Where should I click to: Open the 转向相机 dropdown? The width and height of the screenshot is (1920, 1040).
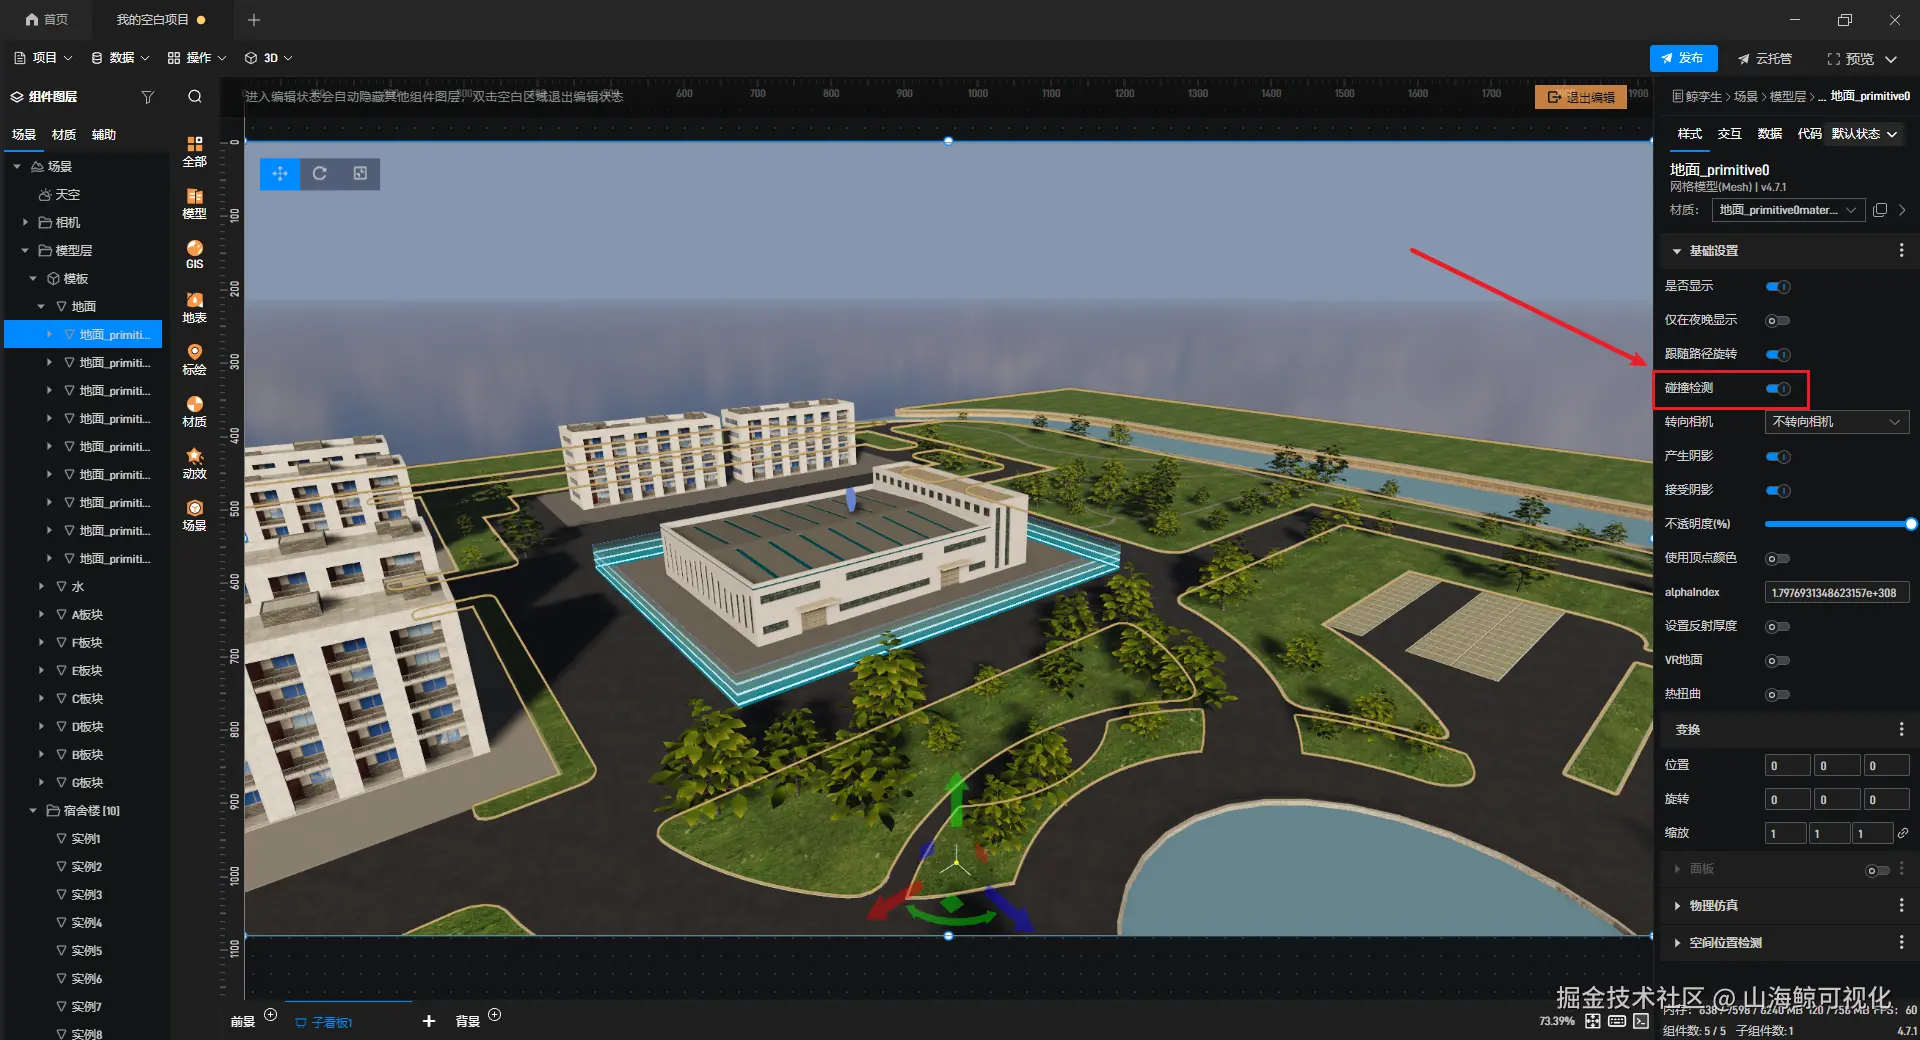pyautogui.click(x=1836, y=422)
